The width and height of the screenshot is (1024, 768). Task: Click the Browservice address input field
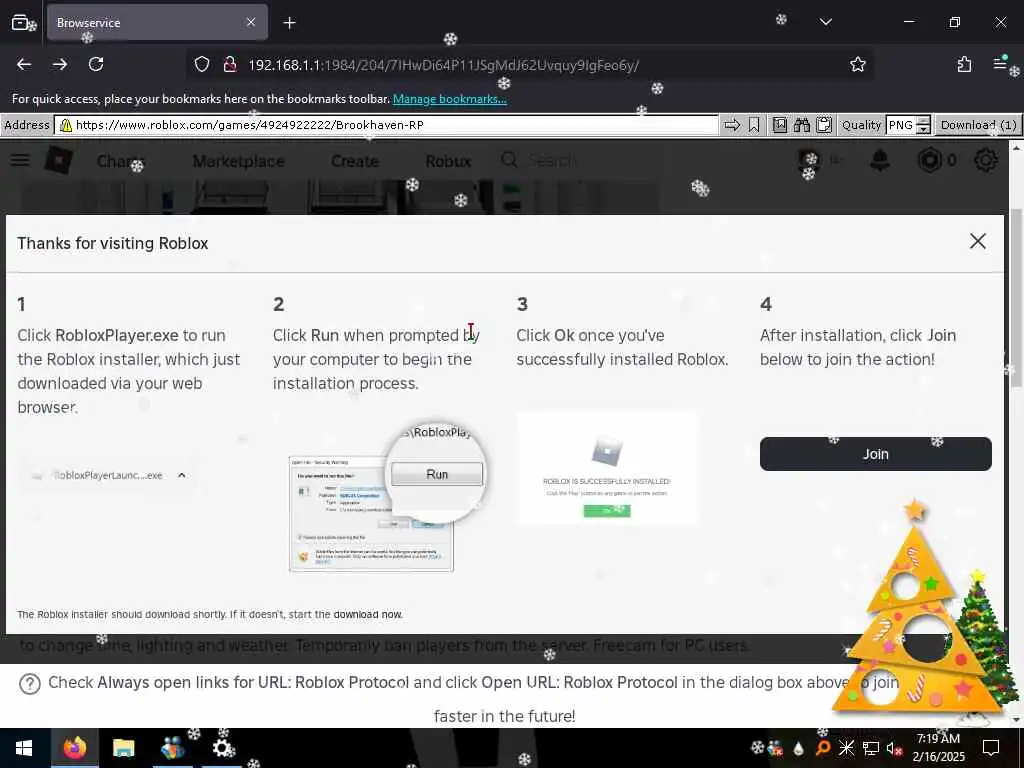coord(388,125)
